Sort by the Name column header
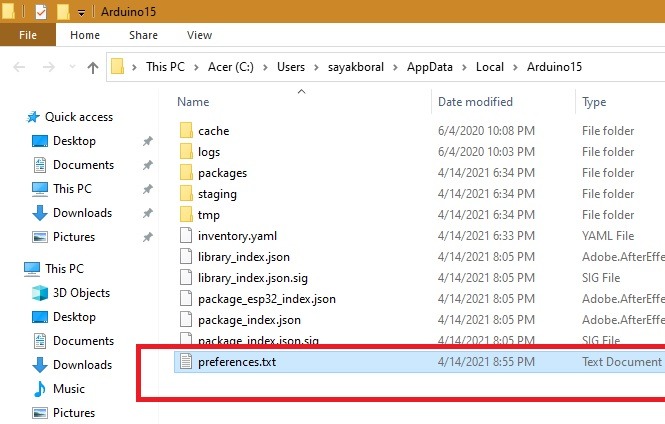665x424 pixels. [x=193, y=102]
